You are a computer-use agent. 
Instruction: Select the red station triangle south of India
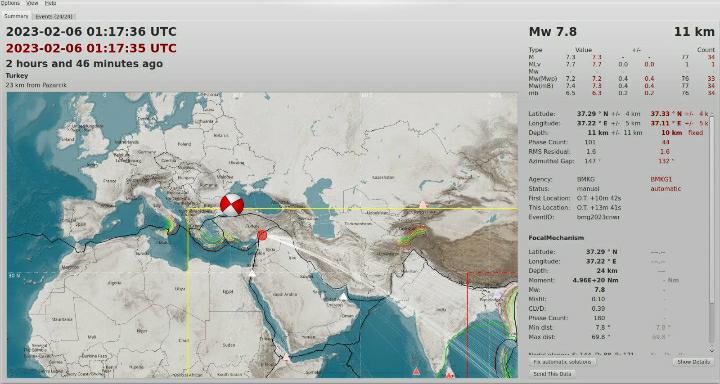[416, 371]
